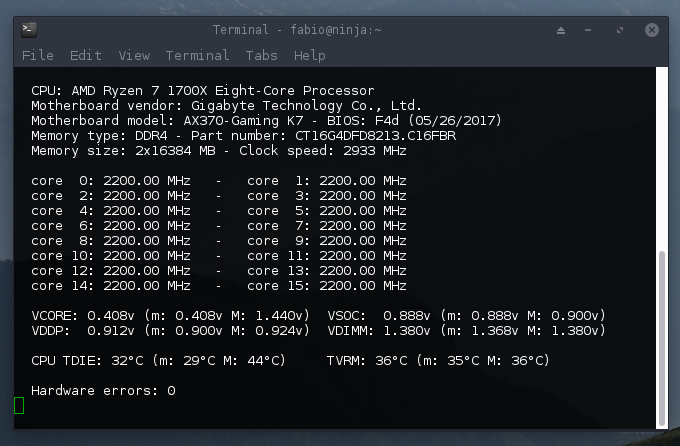
Task: Click the 'core 14:' frequency entry
Action: coord(111,286)
